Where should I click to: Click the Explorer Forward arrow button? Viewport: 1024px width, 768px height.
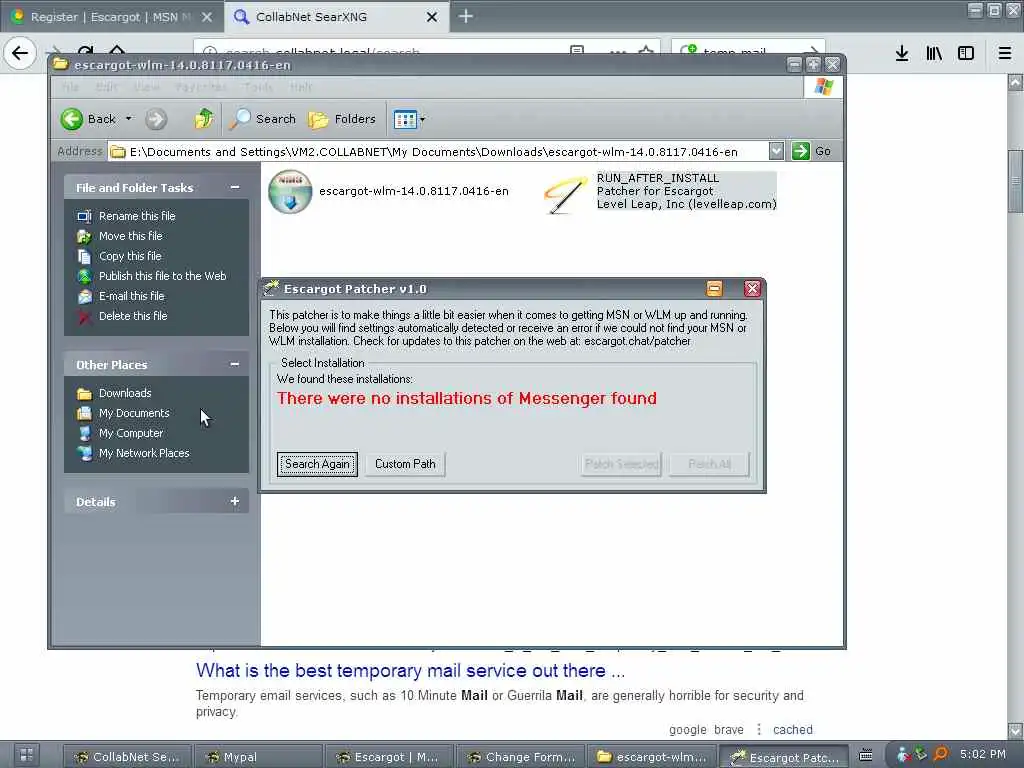tap(156, 119)
